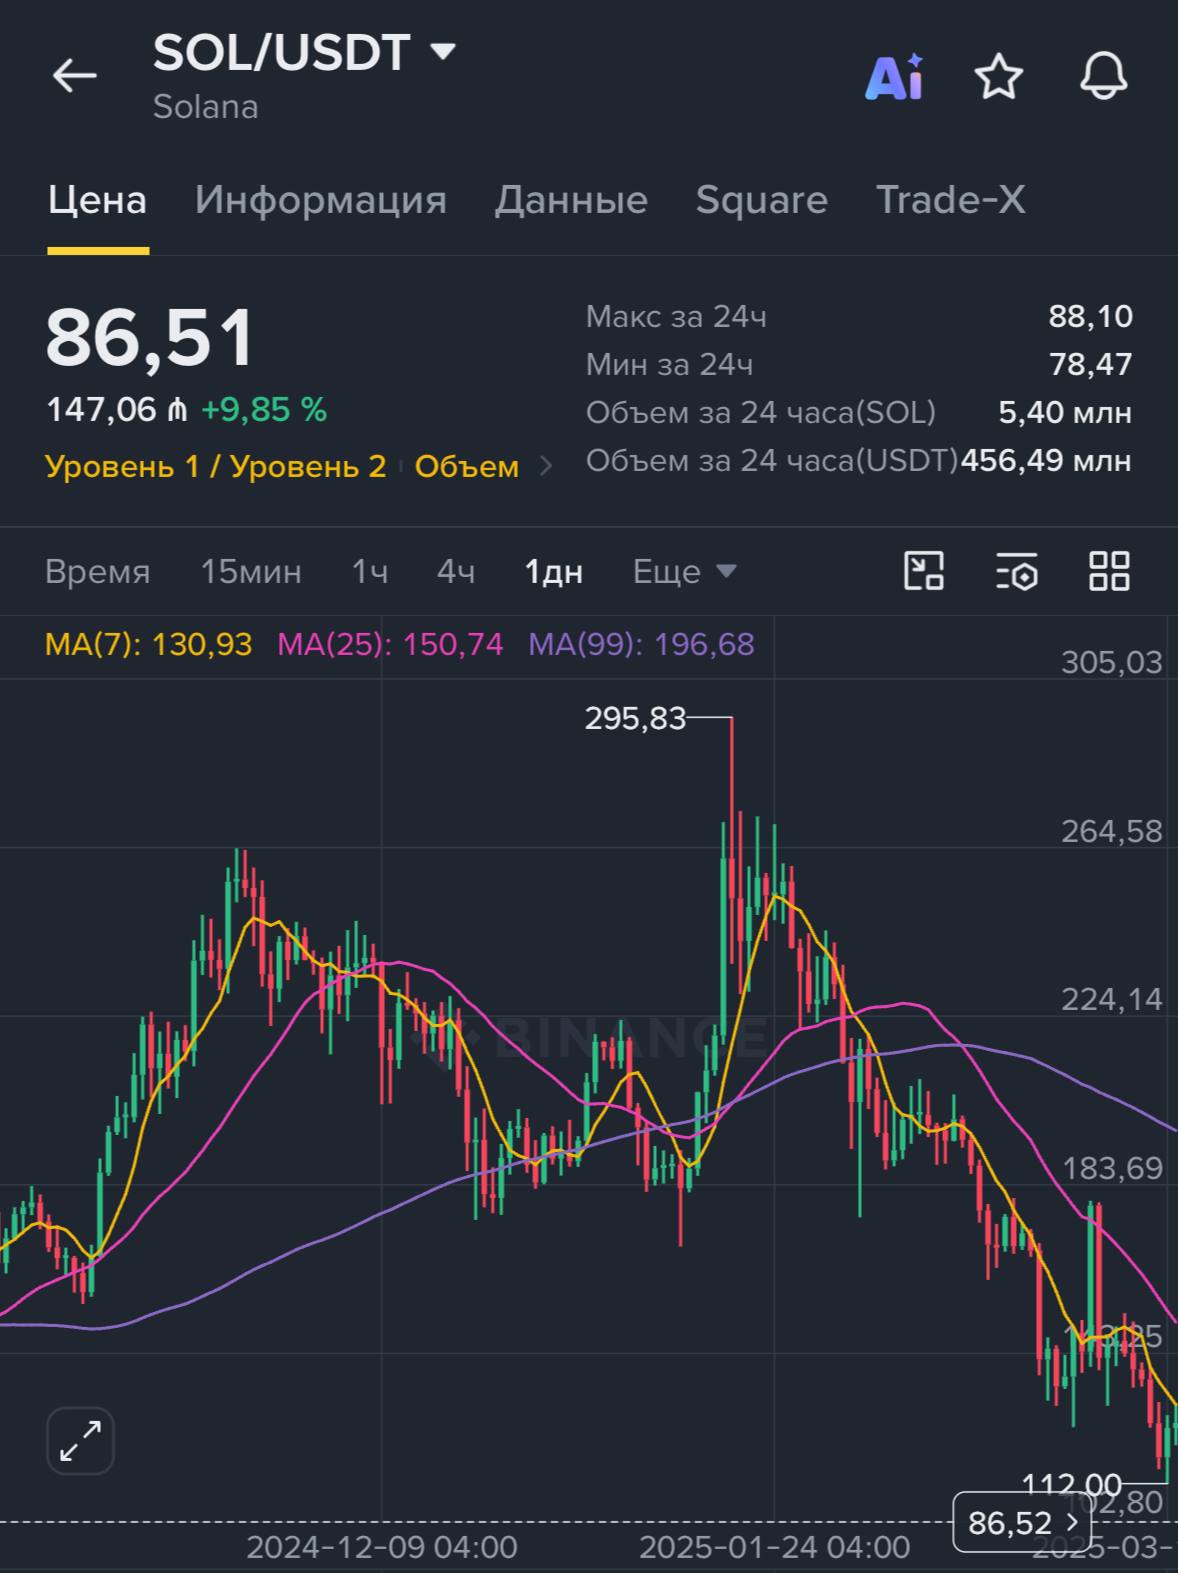
Task: Open the chart drawing tools icon
Action: point(924,571)
